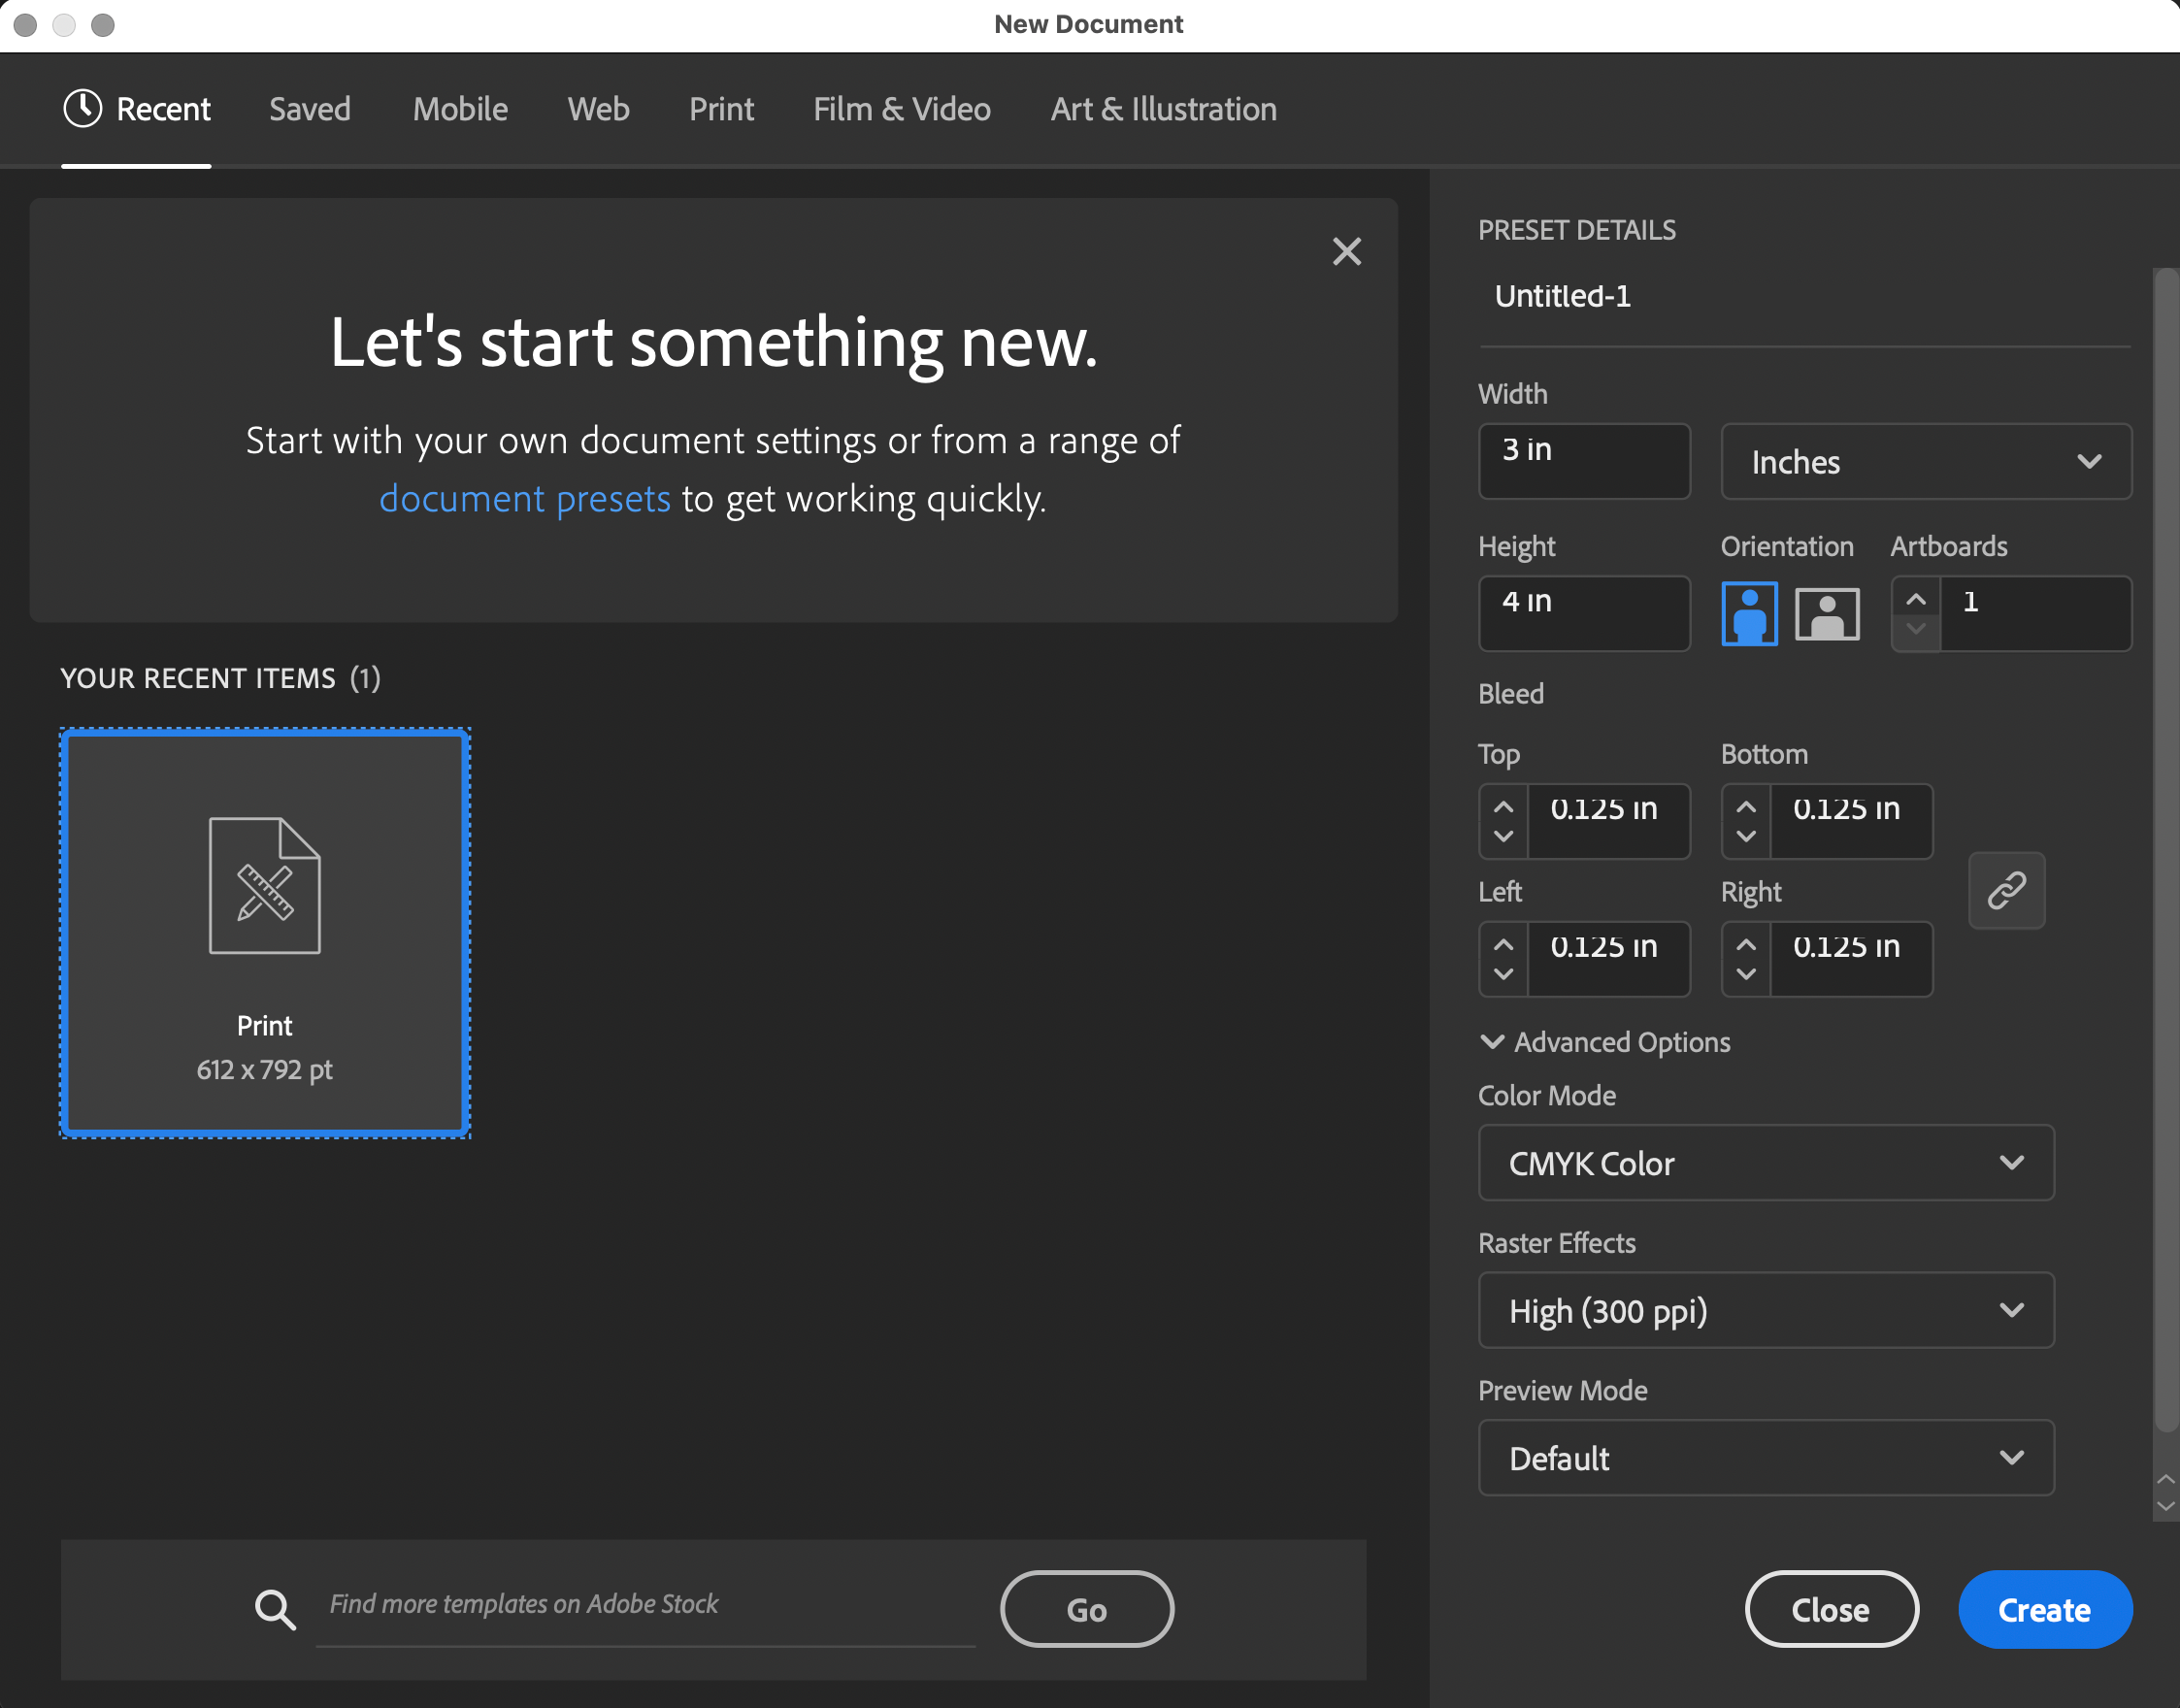The image size is (2180, 1708).
Task: Click the search magnifier icon
Action: (x=275, y=1609)
